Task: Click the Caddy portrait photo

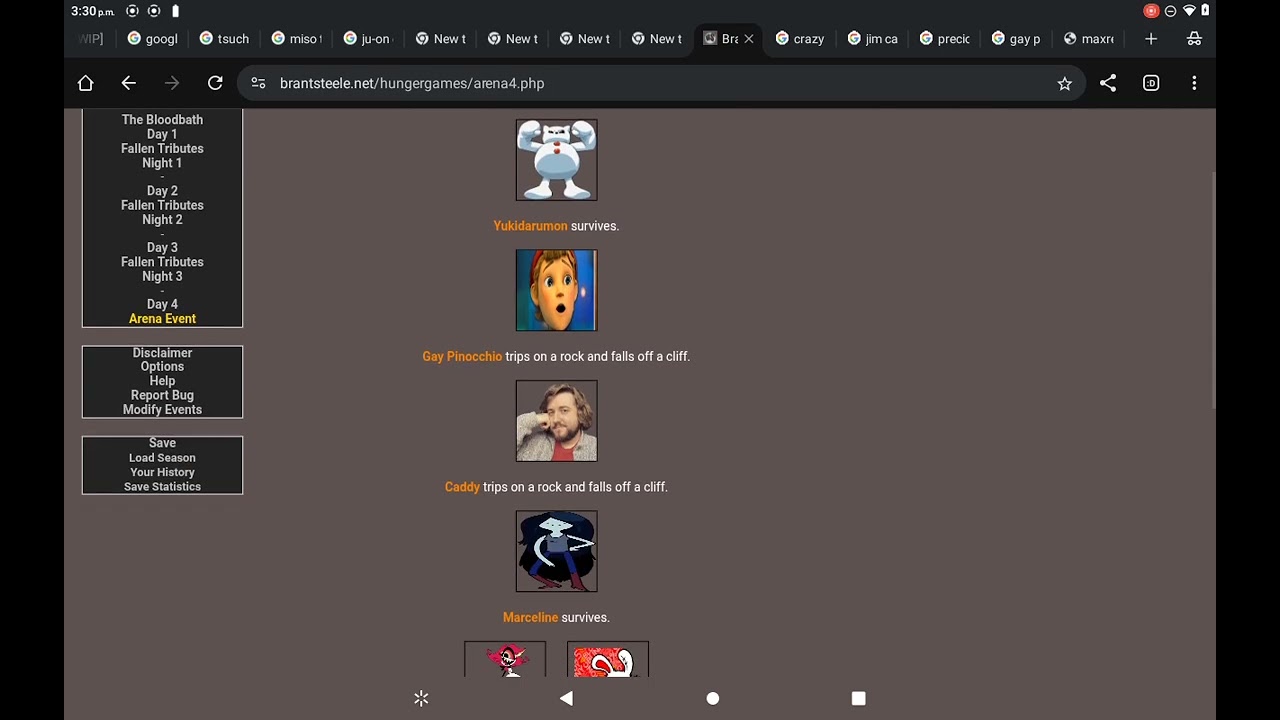Action: 556,421
